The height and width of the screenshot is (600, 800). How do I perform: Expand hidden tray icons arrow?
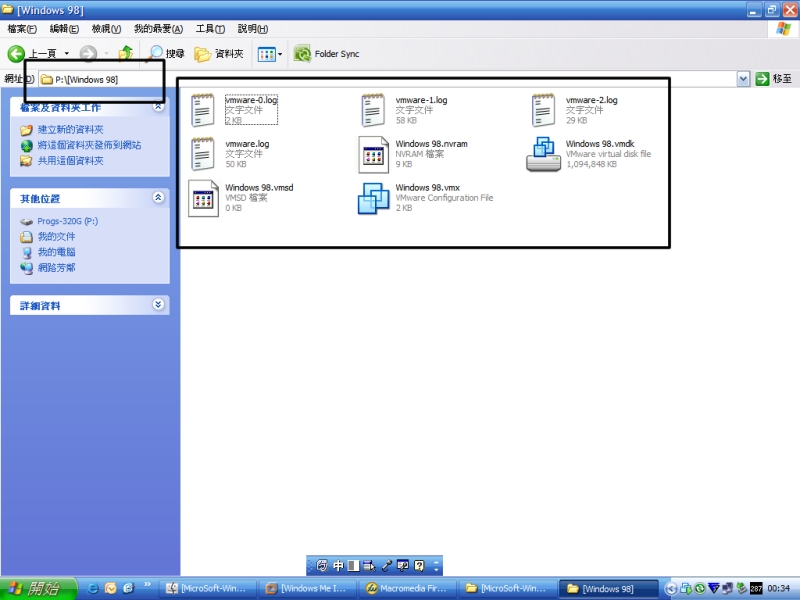[671, 589]
